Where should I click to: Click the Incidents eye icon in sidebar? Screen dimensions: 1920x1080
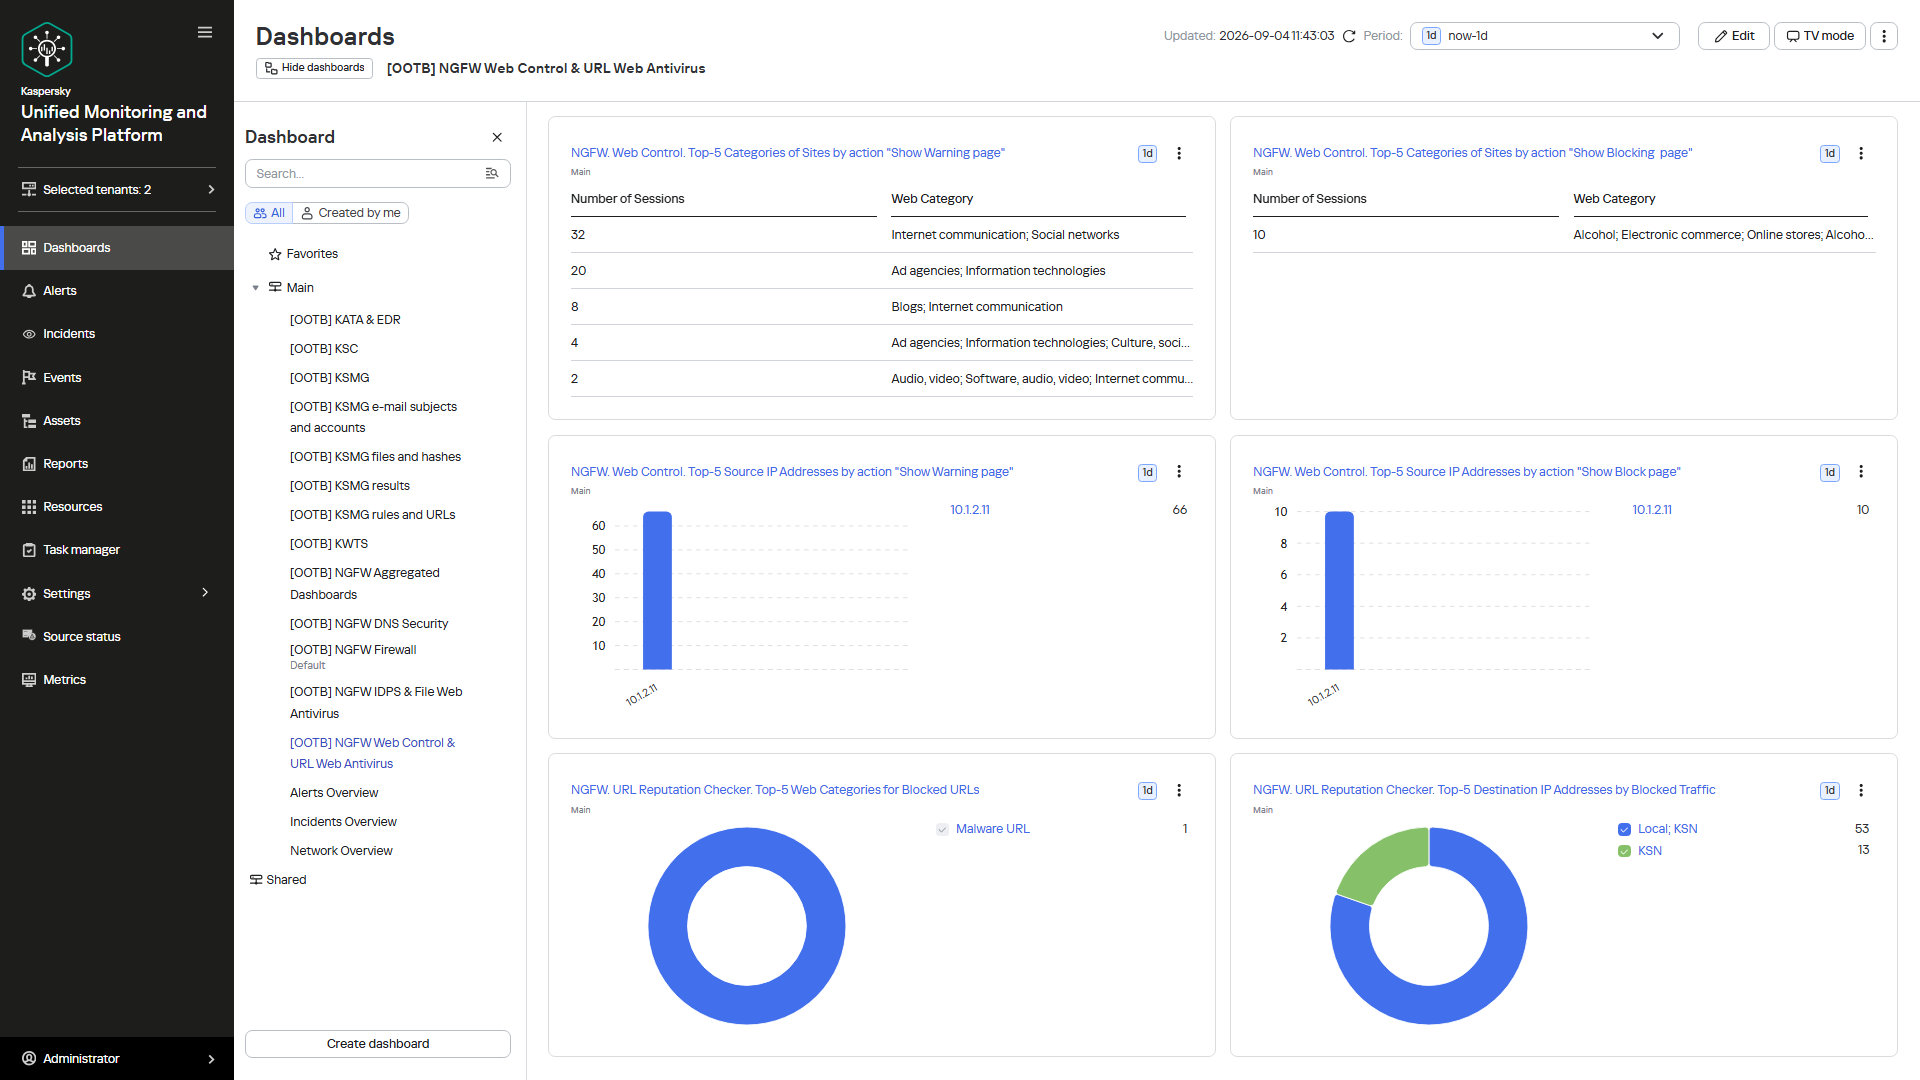[29, 334]
